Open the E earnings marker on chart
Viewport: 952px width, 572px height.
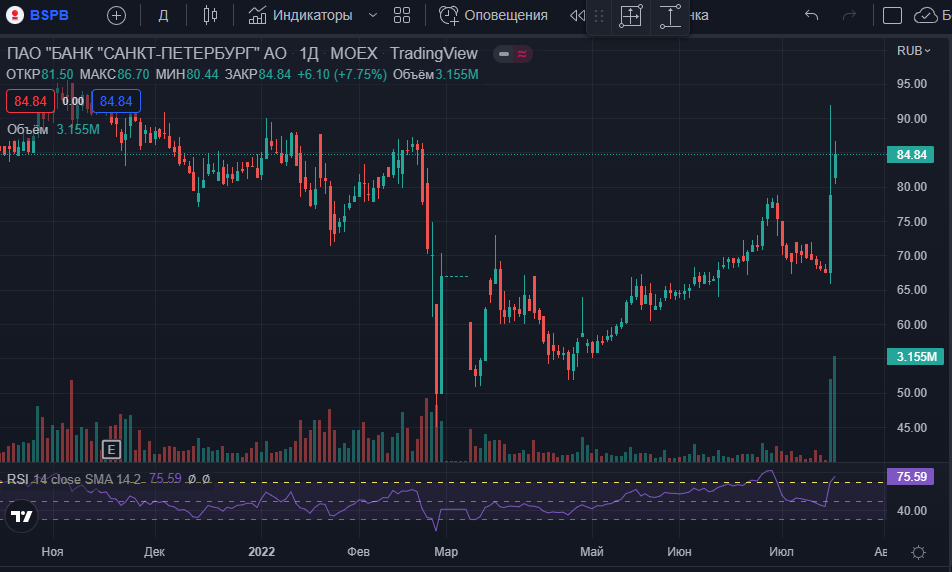click(111, 449)
